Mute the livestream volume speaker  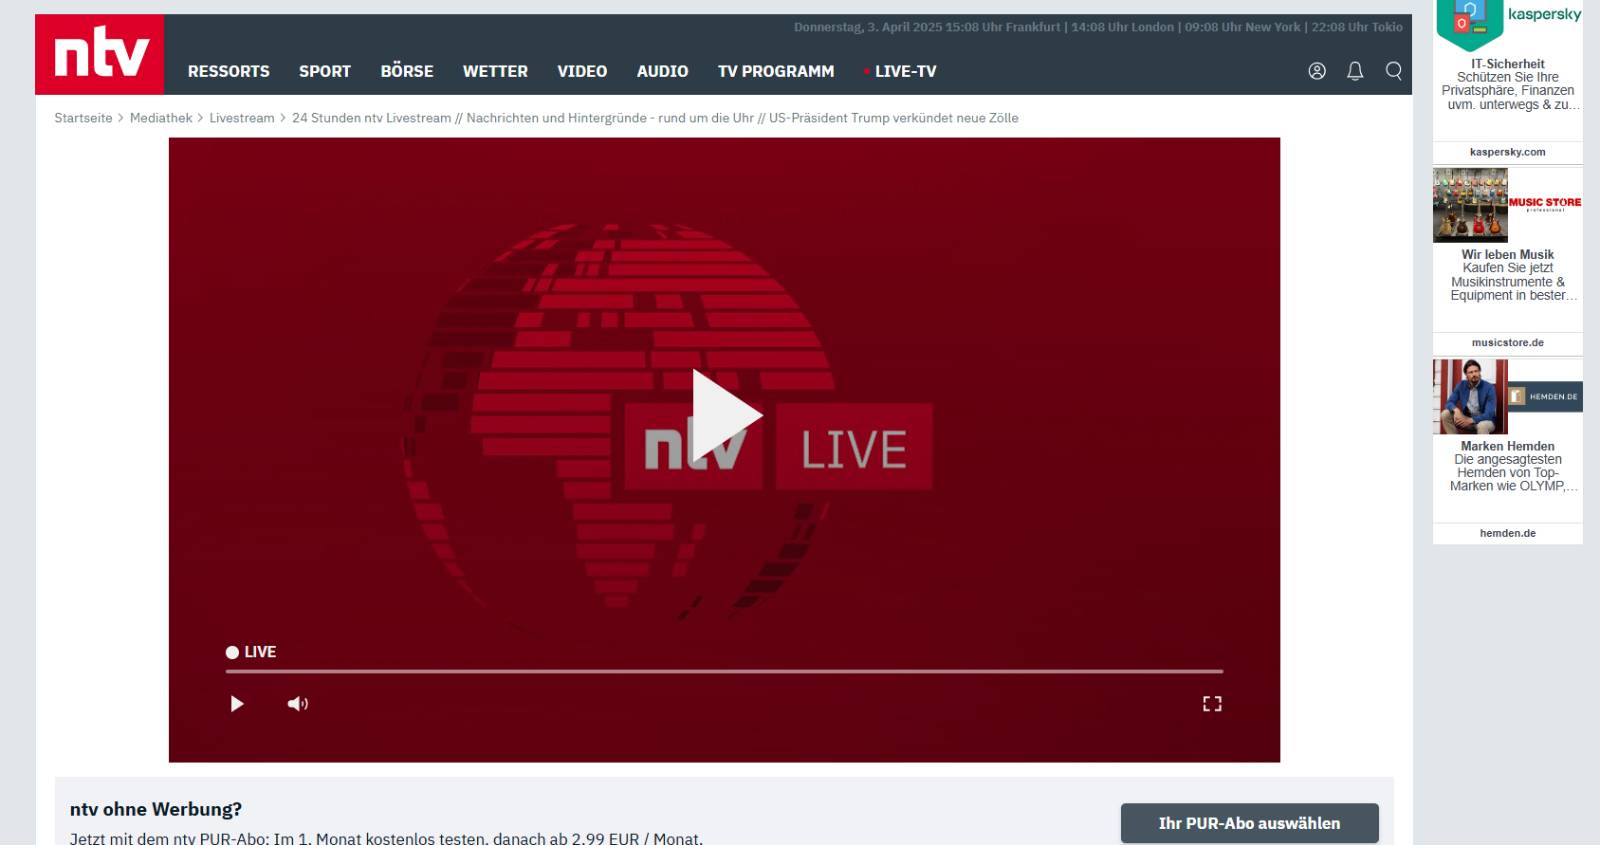tap(297, 704)
